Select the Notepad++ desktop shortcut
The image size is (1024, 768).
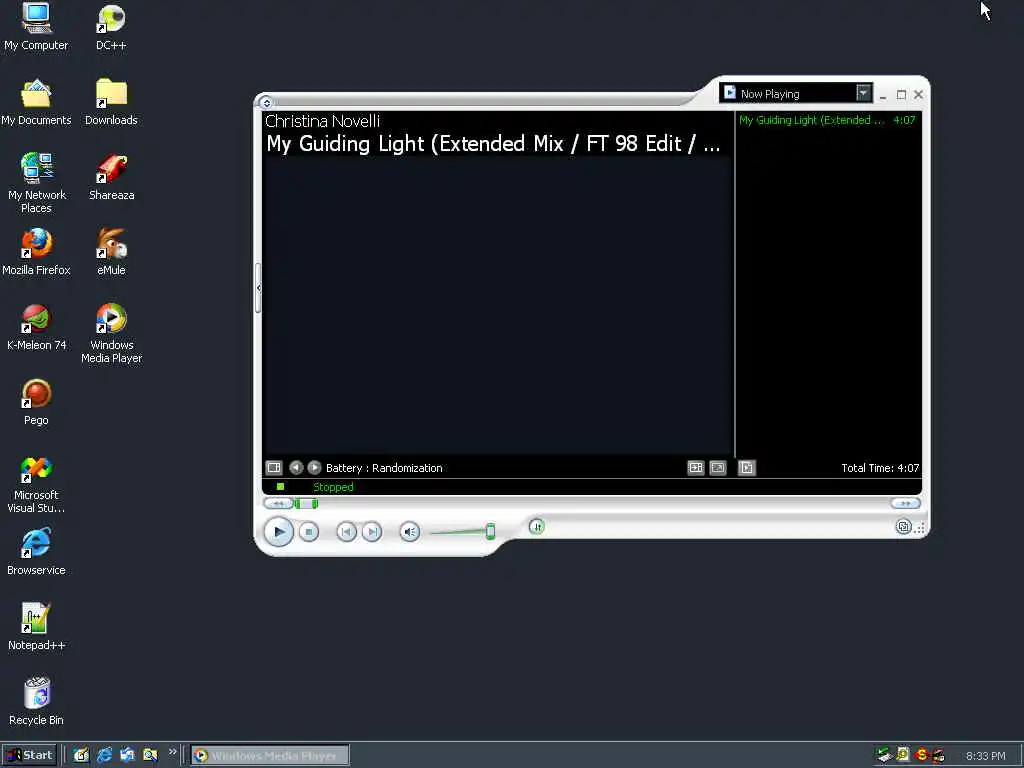(x=36, y=627)
